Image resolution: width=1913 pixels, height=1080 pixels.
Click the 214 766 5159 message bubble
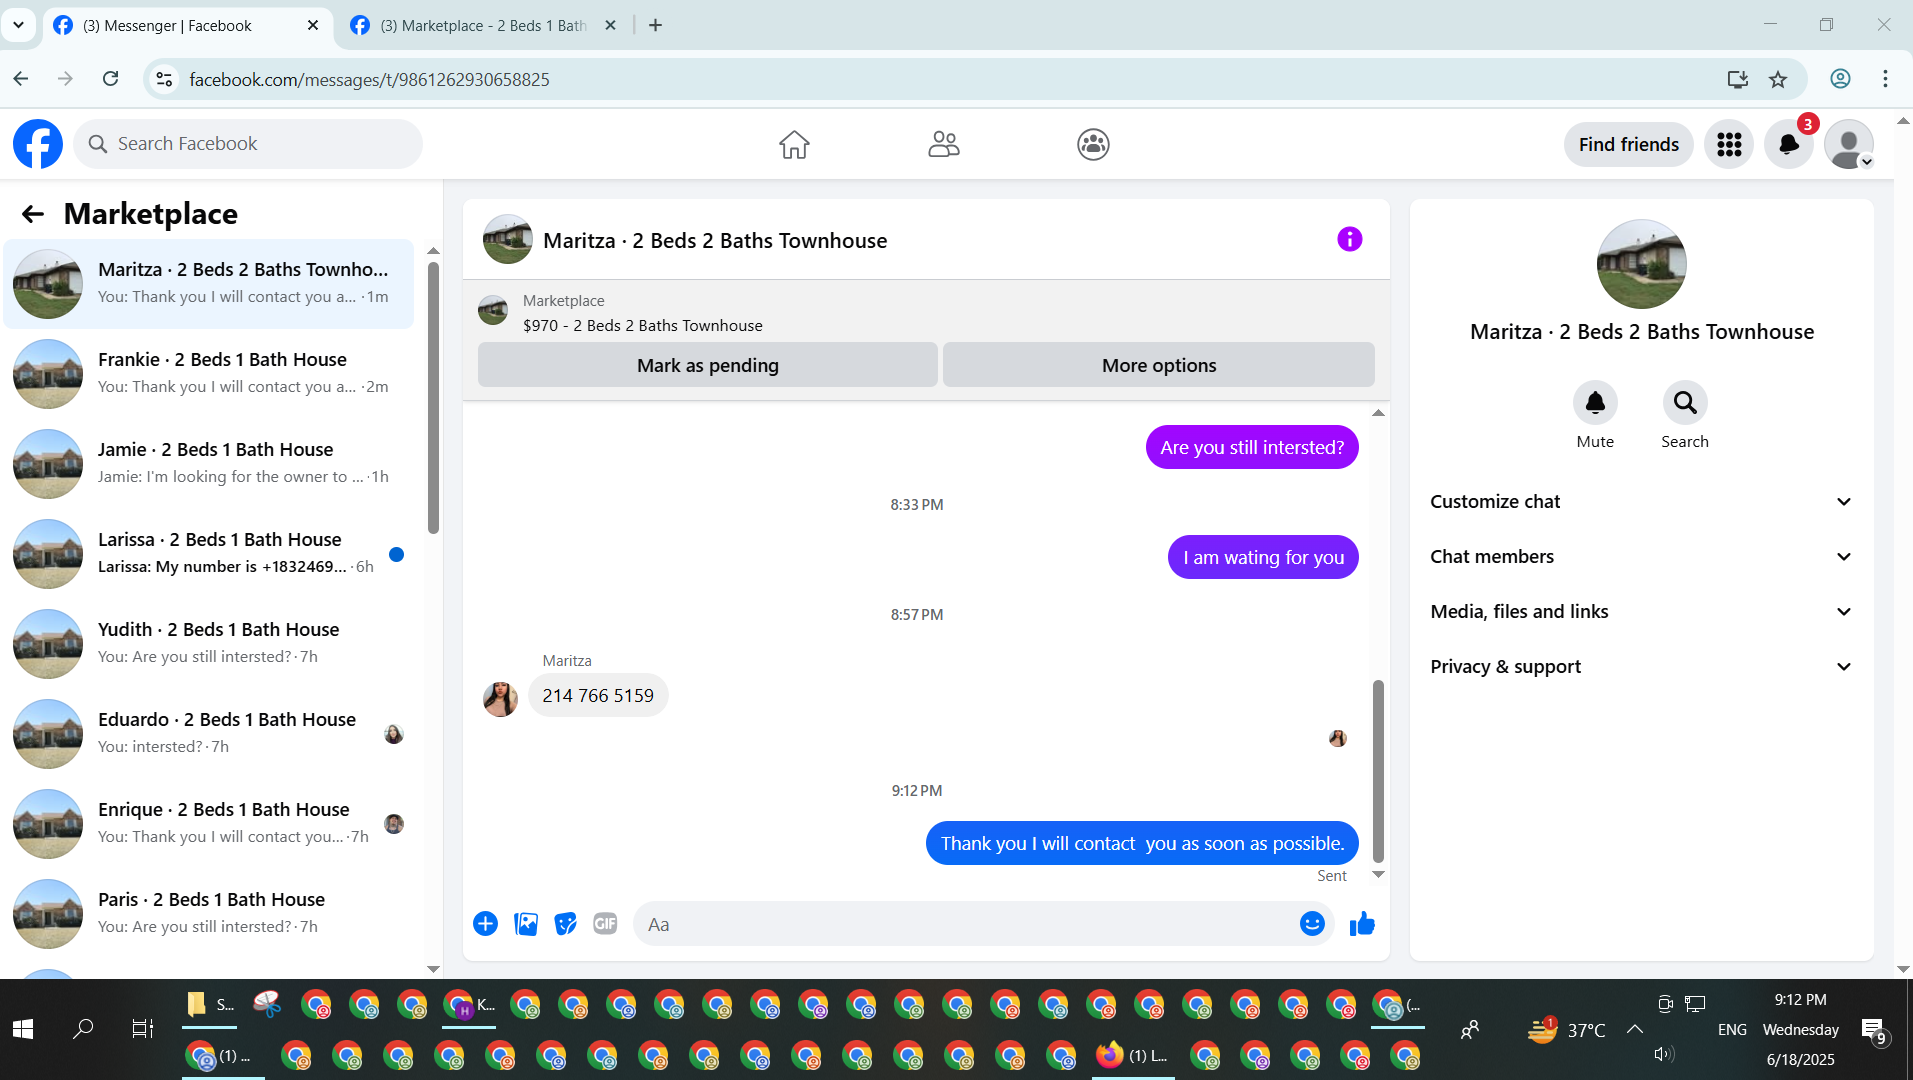(598, 696)
